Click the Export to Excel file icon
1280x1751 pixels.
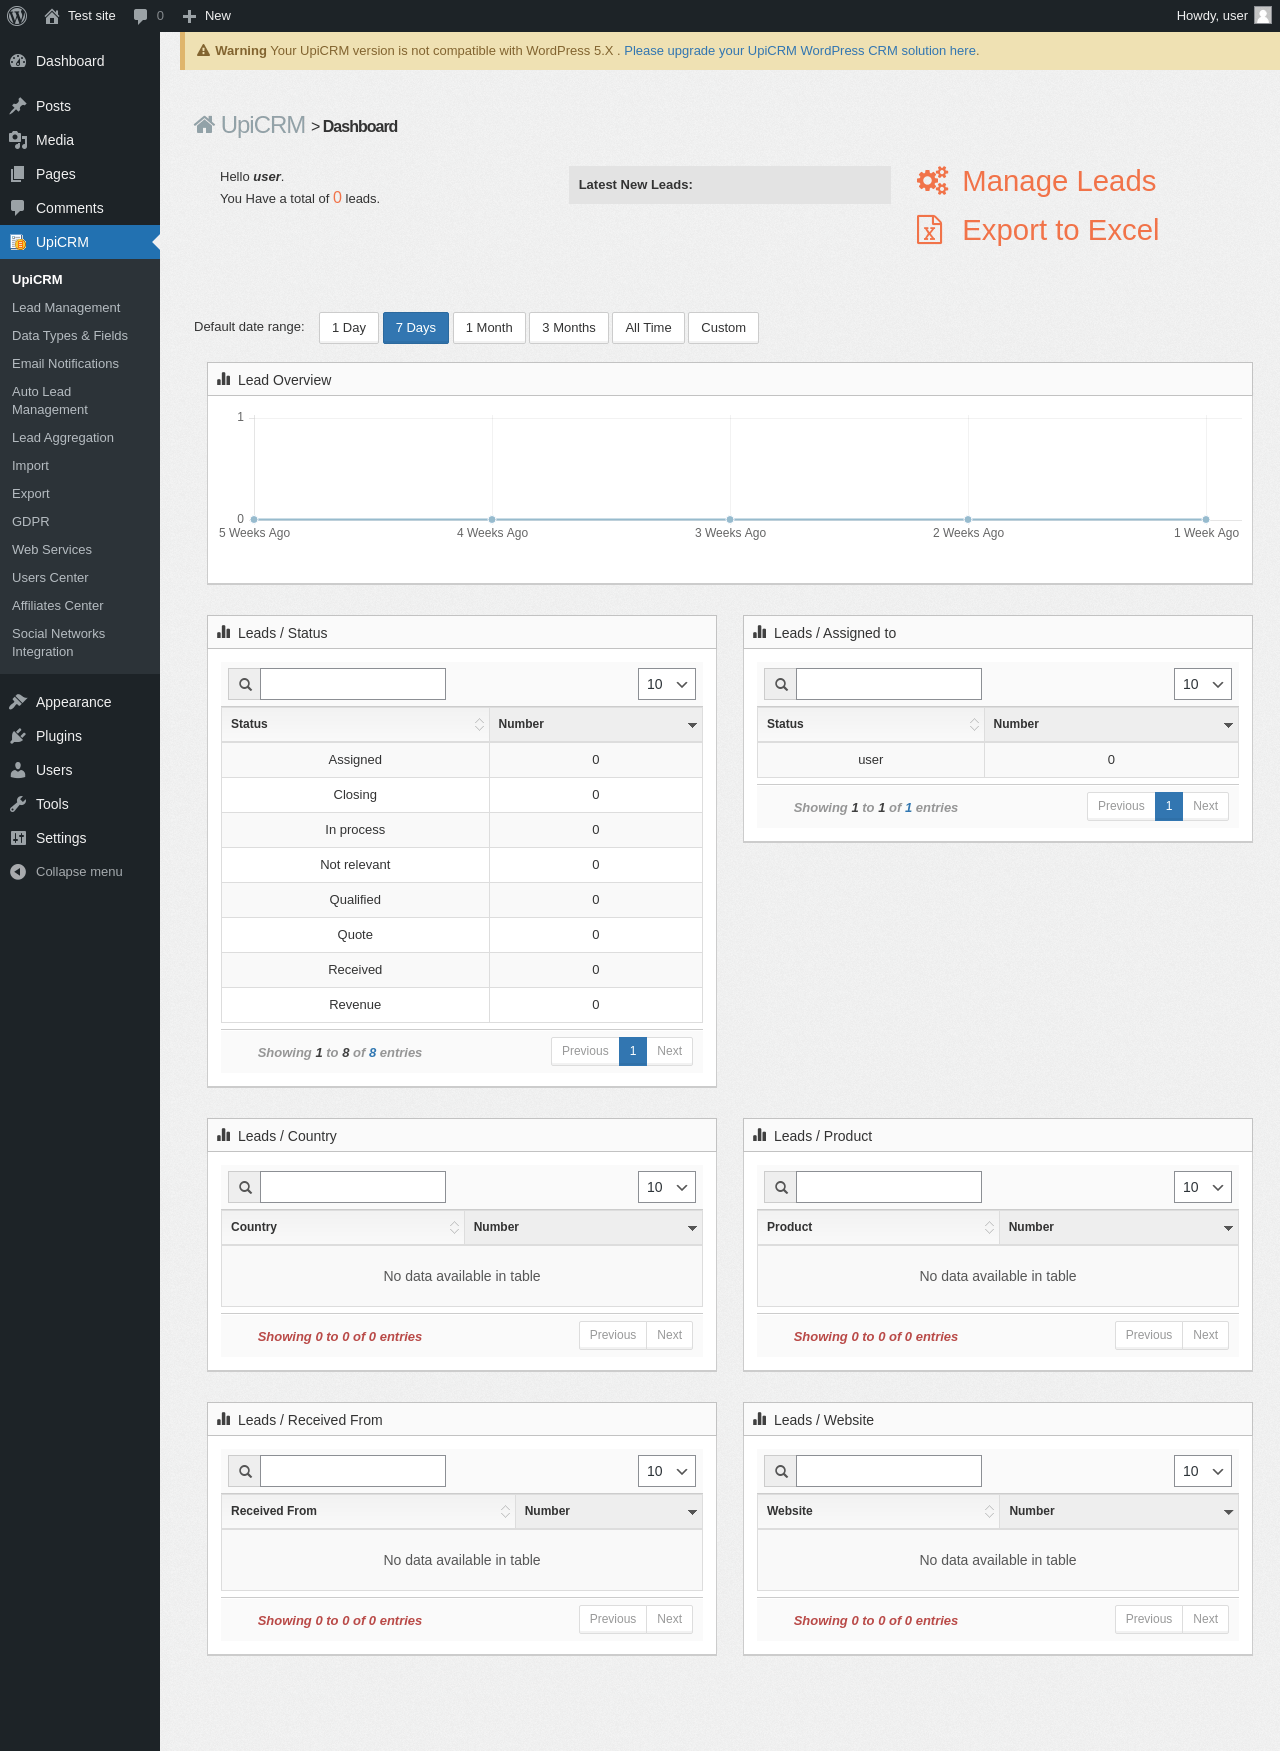pyautogui.click(x=930, y=230)
